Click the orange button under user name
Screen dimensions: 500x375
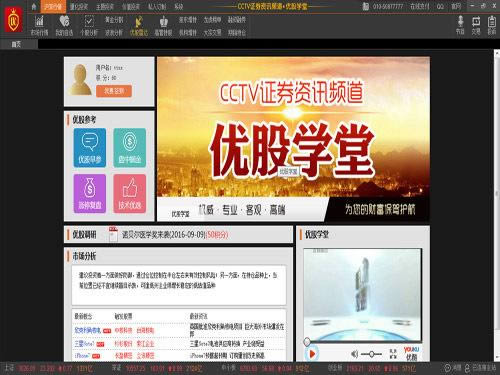(x=114, y=91)
